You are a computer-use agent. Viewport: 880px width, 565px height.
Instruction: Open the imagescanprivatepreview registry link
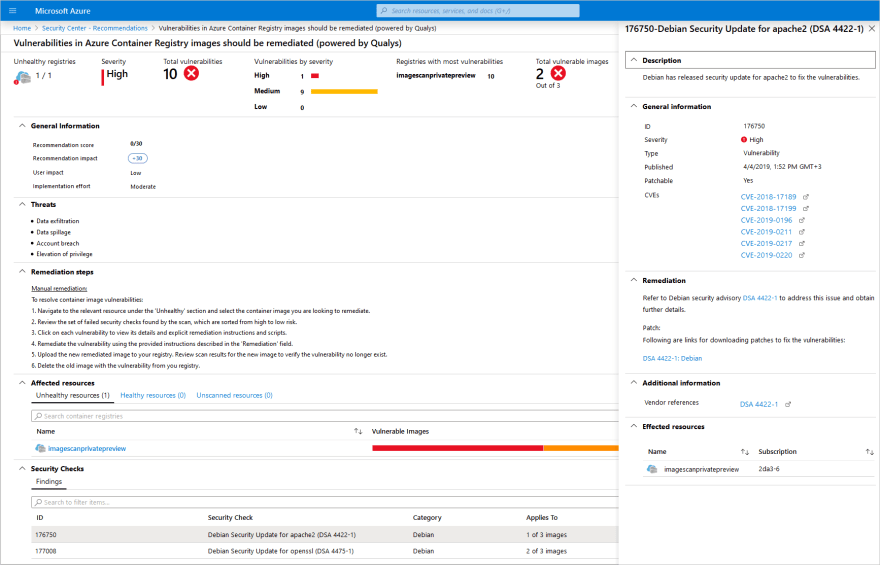point(87,449)
